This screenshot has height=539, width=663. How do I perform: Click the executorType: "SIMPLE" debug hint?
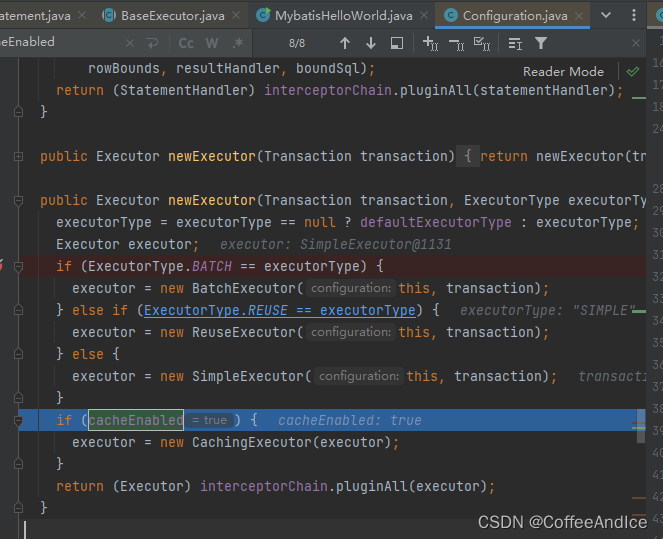pos(548,310)
